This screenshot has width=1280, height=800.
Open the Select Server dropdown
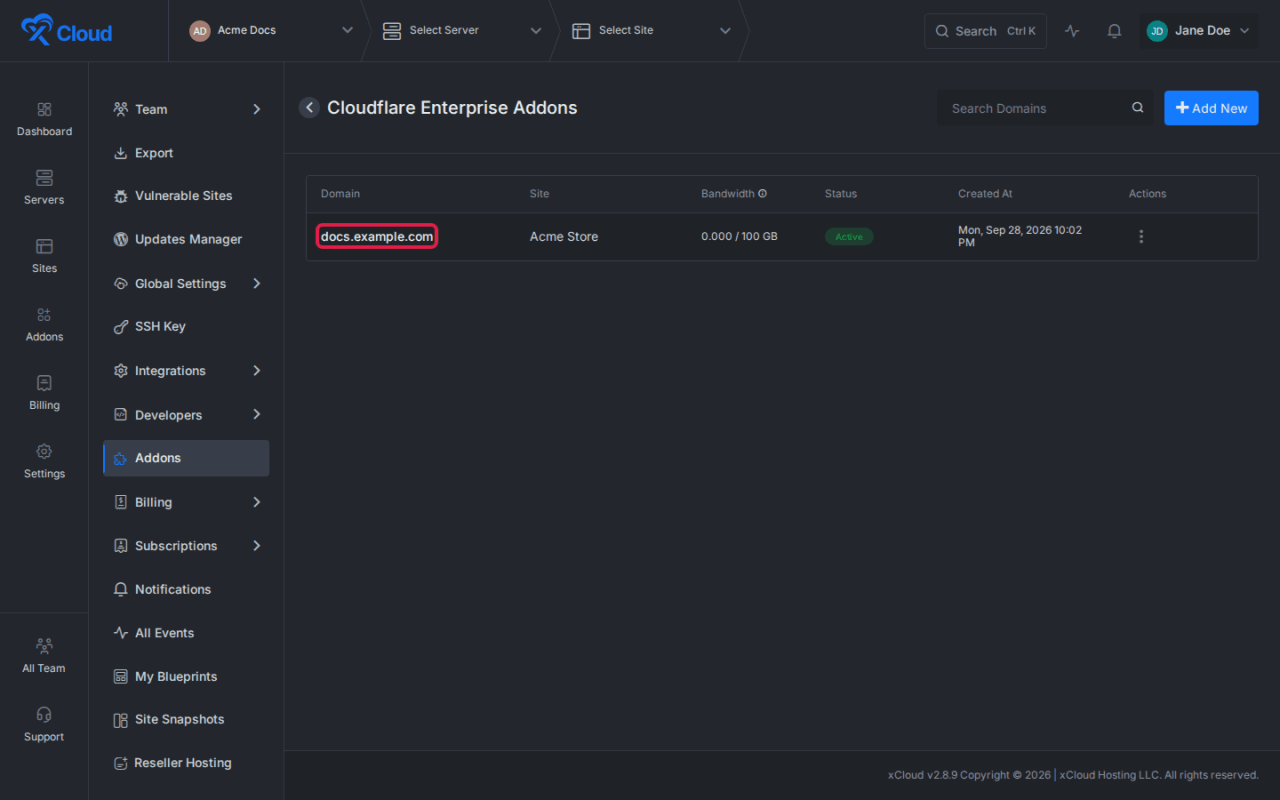(462, 31)
